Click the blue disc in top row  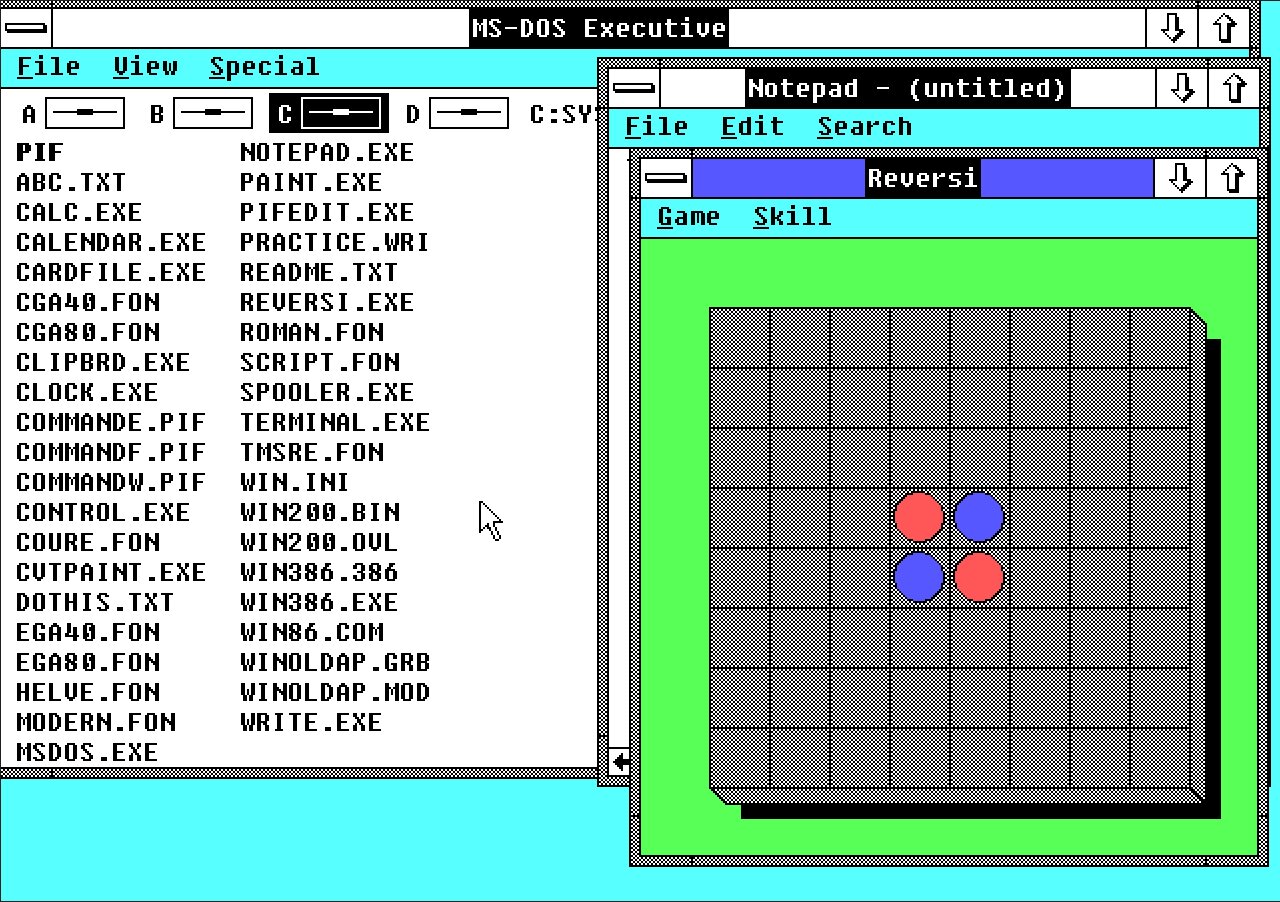click(979, 517)
